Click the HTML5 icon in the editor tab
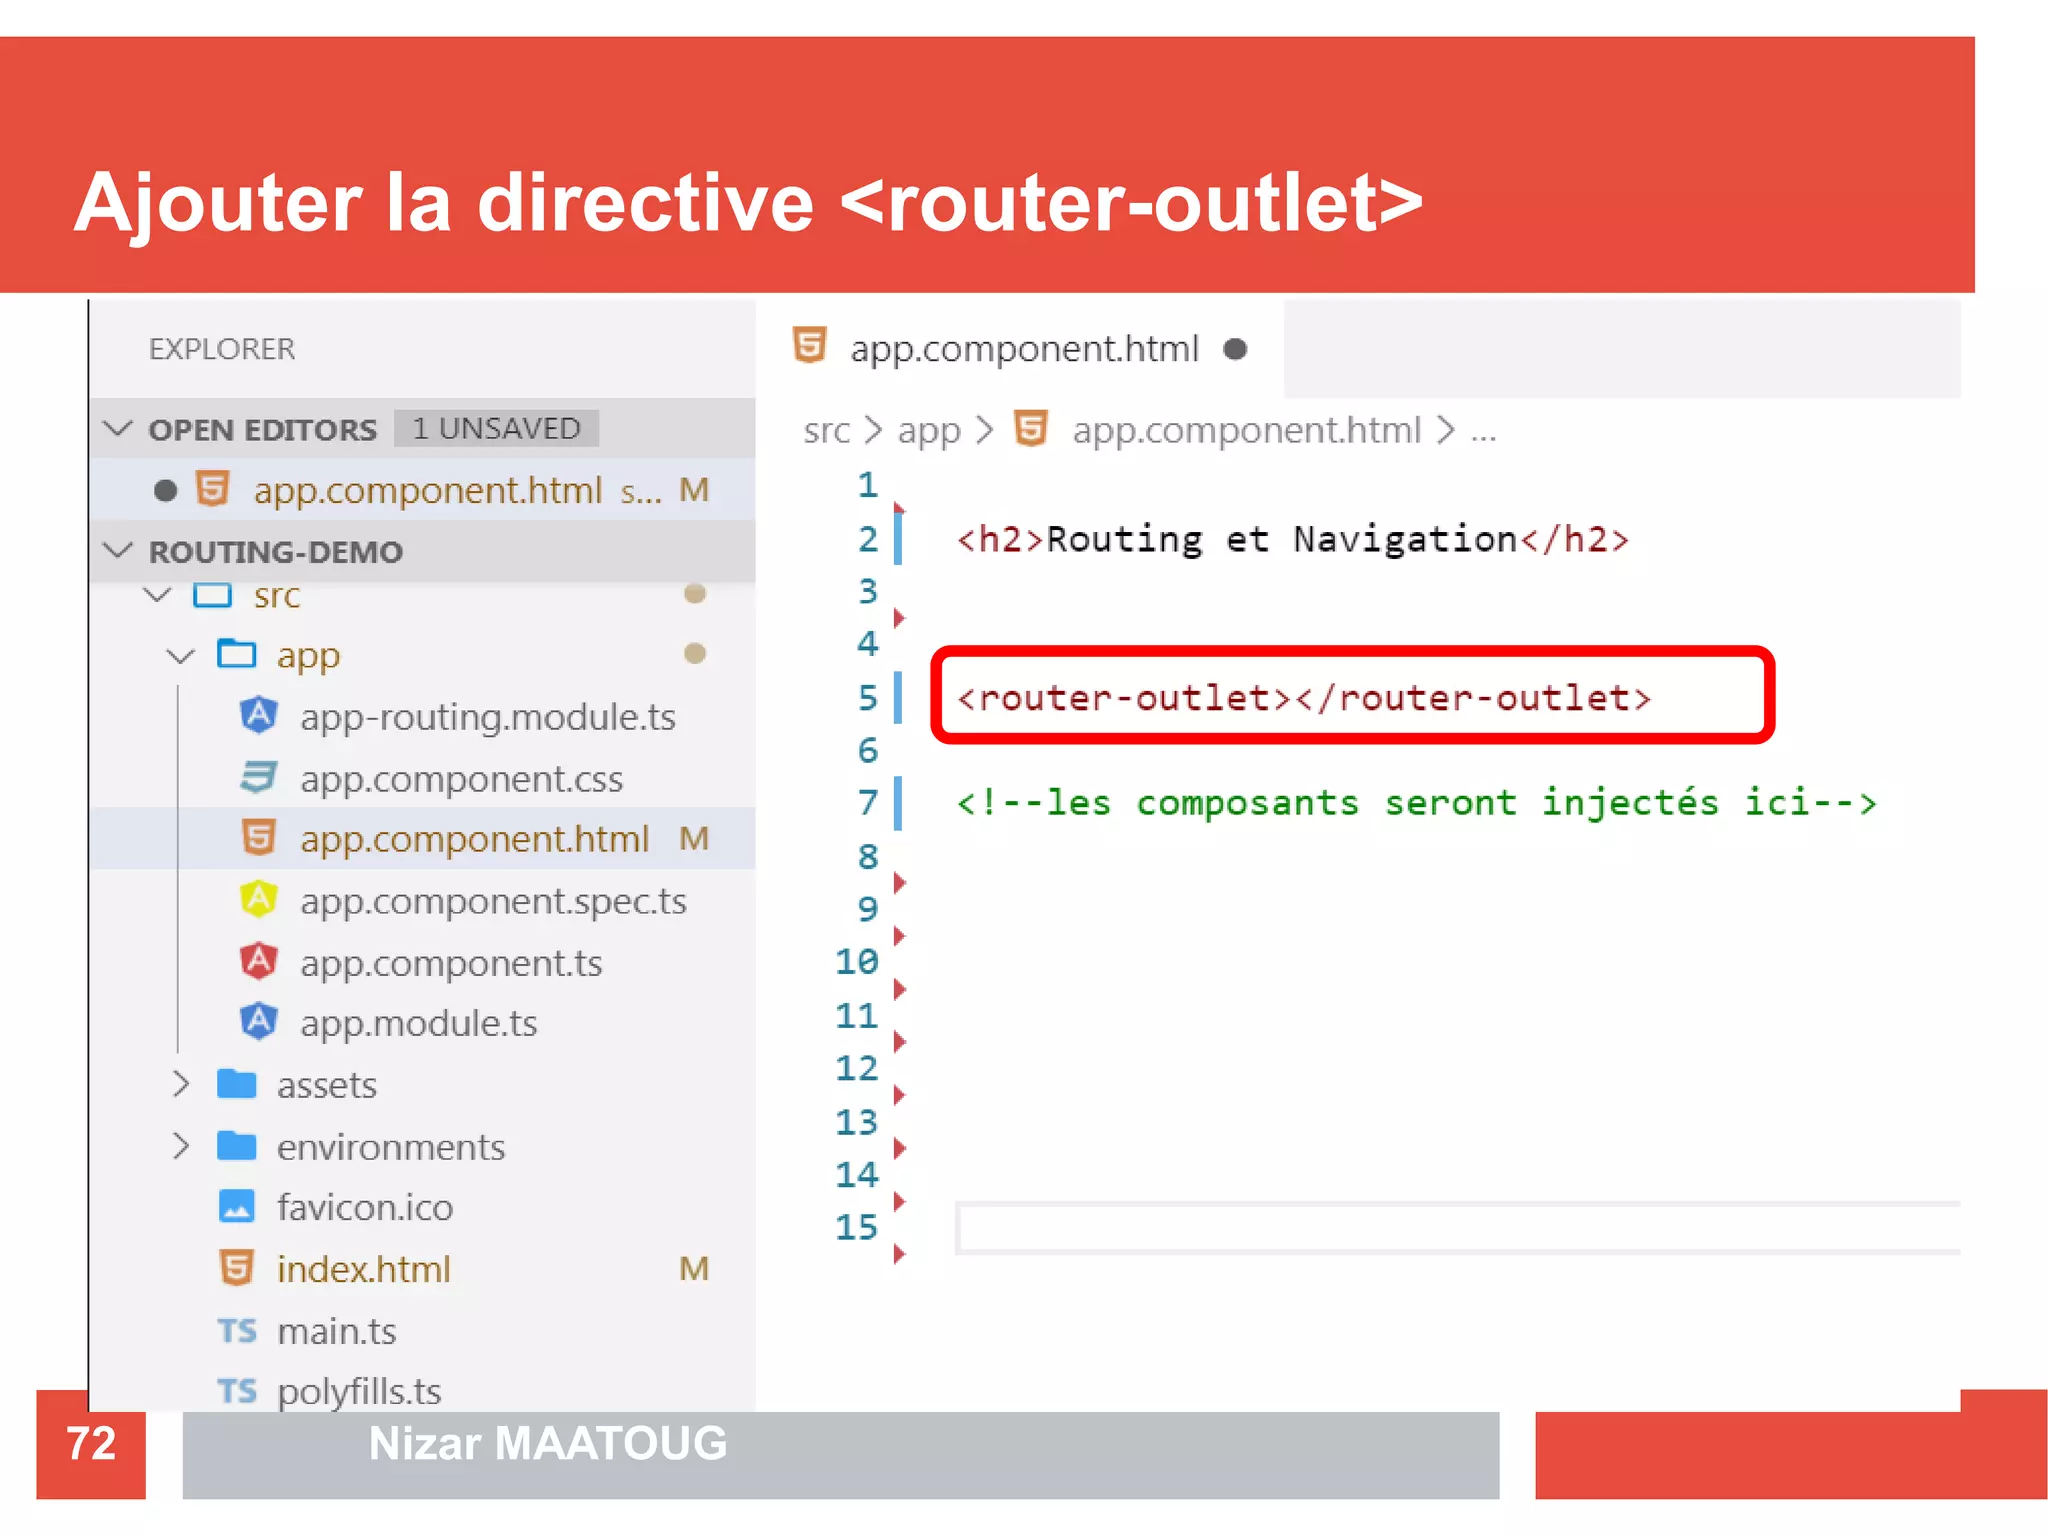The width and height of the screenshot is (2048, 1536). click(809, 346)
